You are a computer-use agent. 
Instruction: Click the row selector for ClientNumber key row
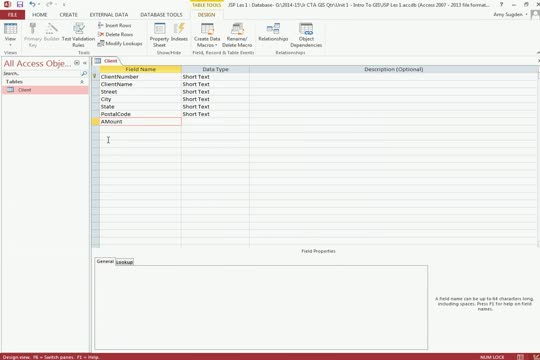(x=96, y=77)
